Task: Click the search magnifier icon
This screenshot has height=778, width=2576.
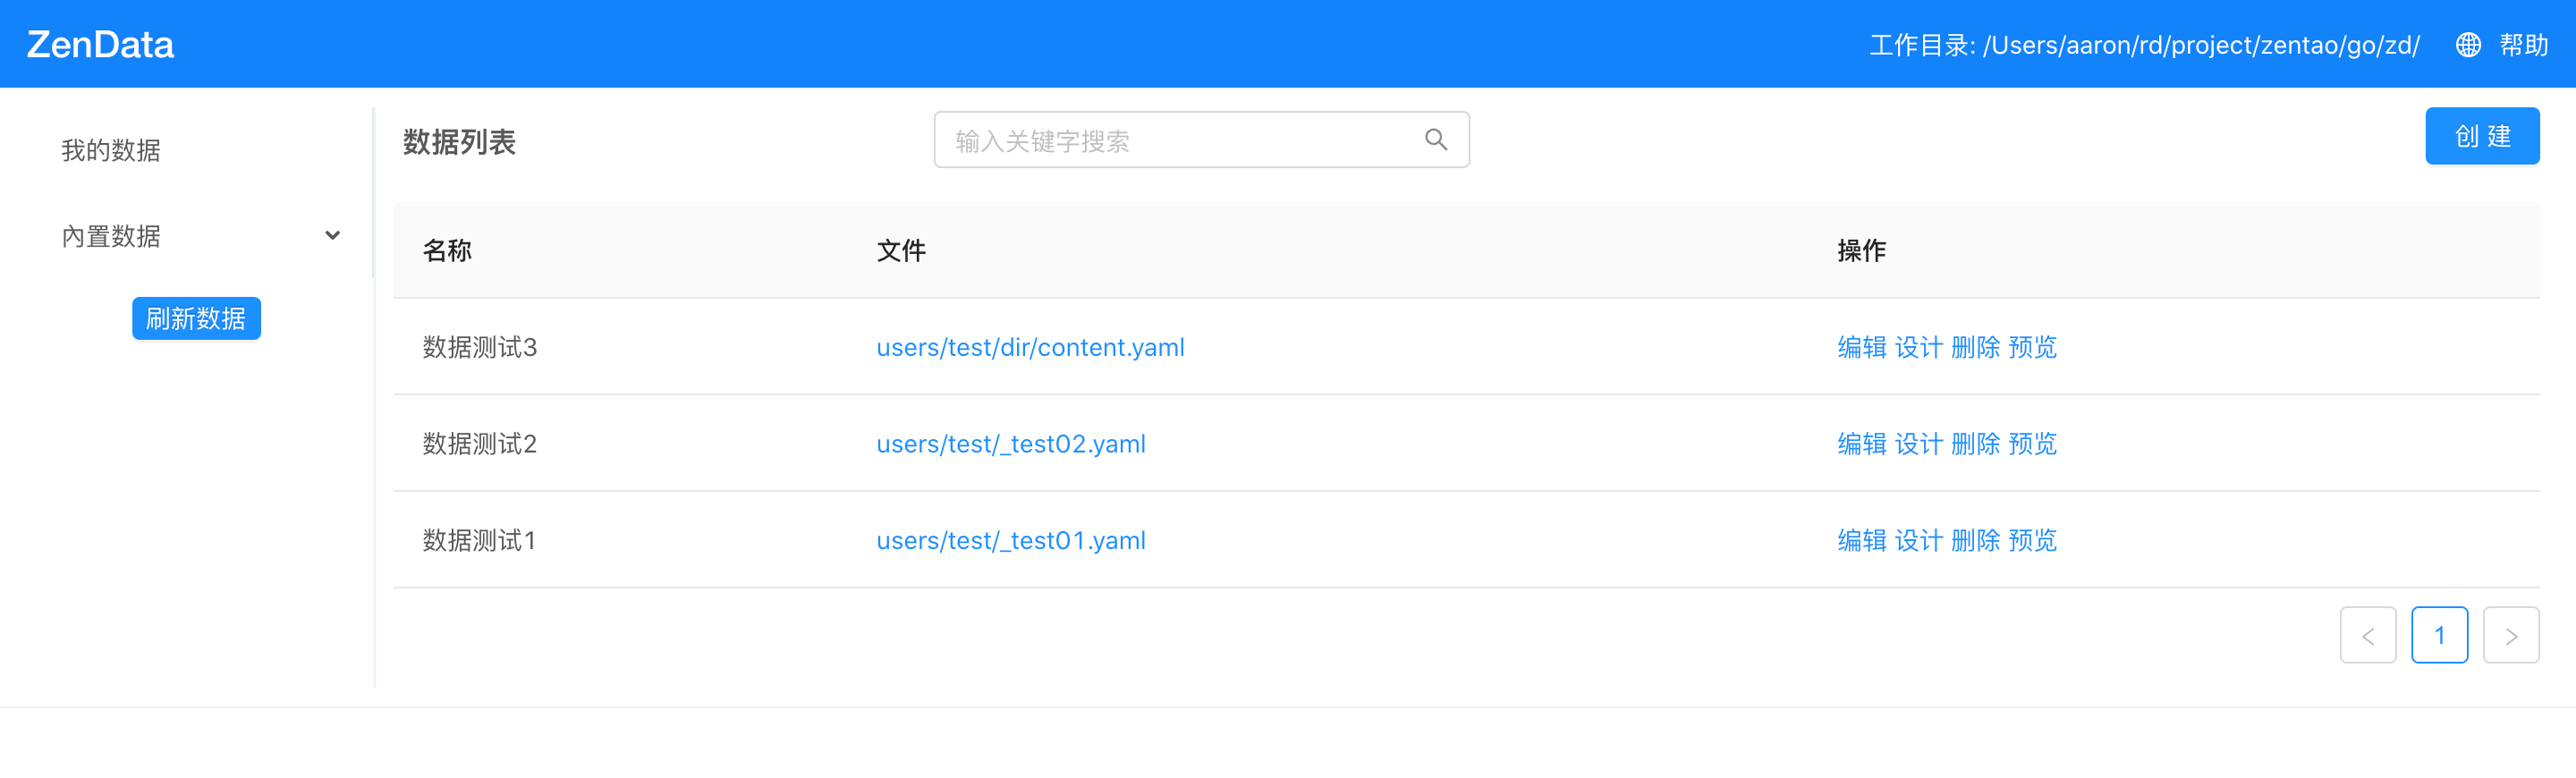Action: click(x=1435, y=140)
